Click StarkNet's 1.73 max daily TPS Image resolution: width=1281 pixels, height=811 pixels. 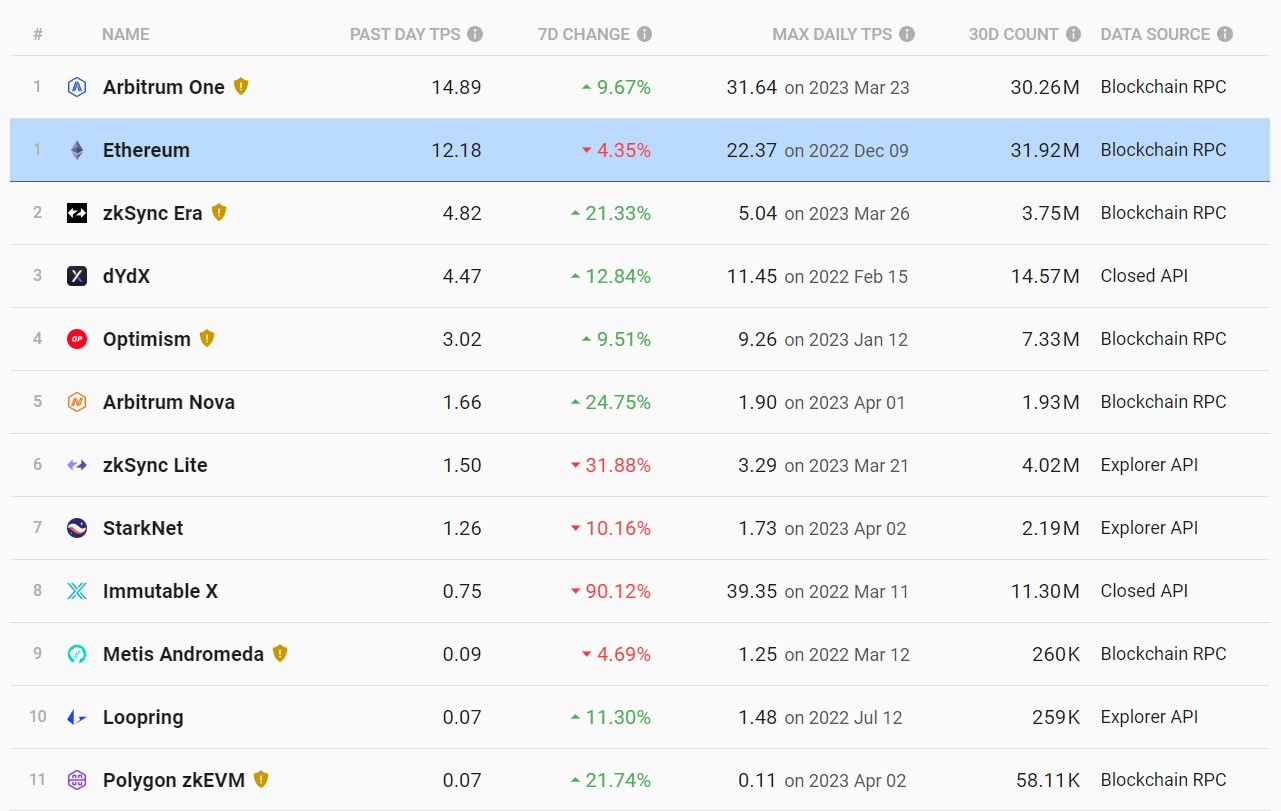[757, 528]
